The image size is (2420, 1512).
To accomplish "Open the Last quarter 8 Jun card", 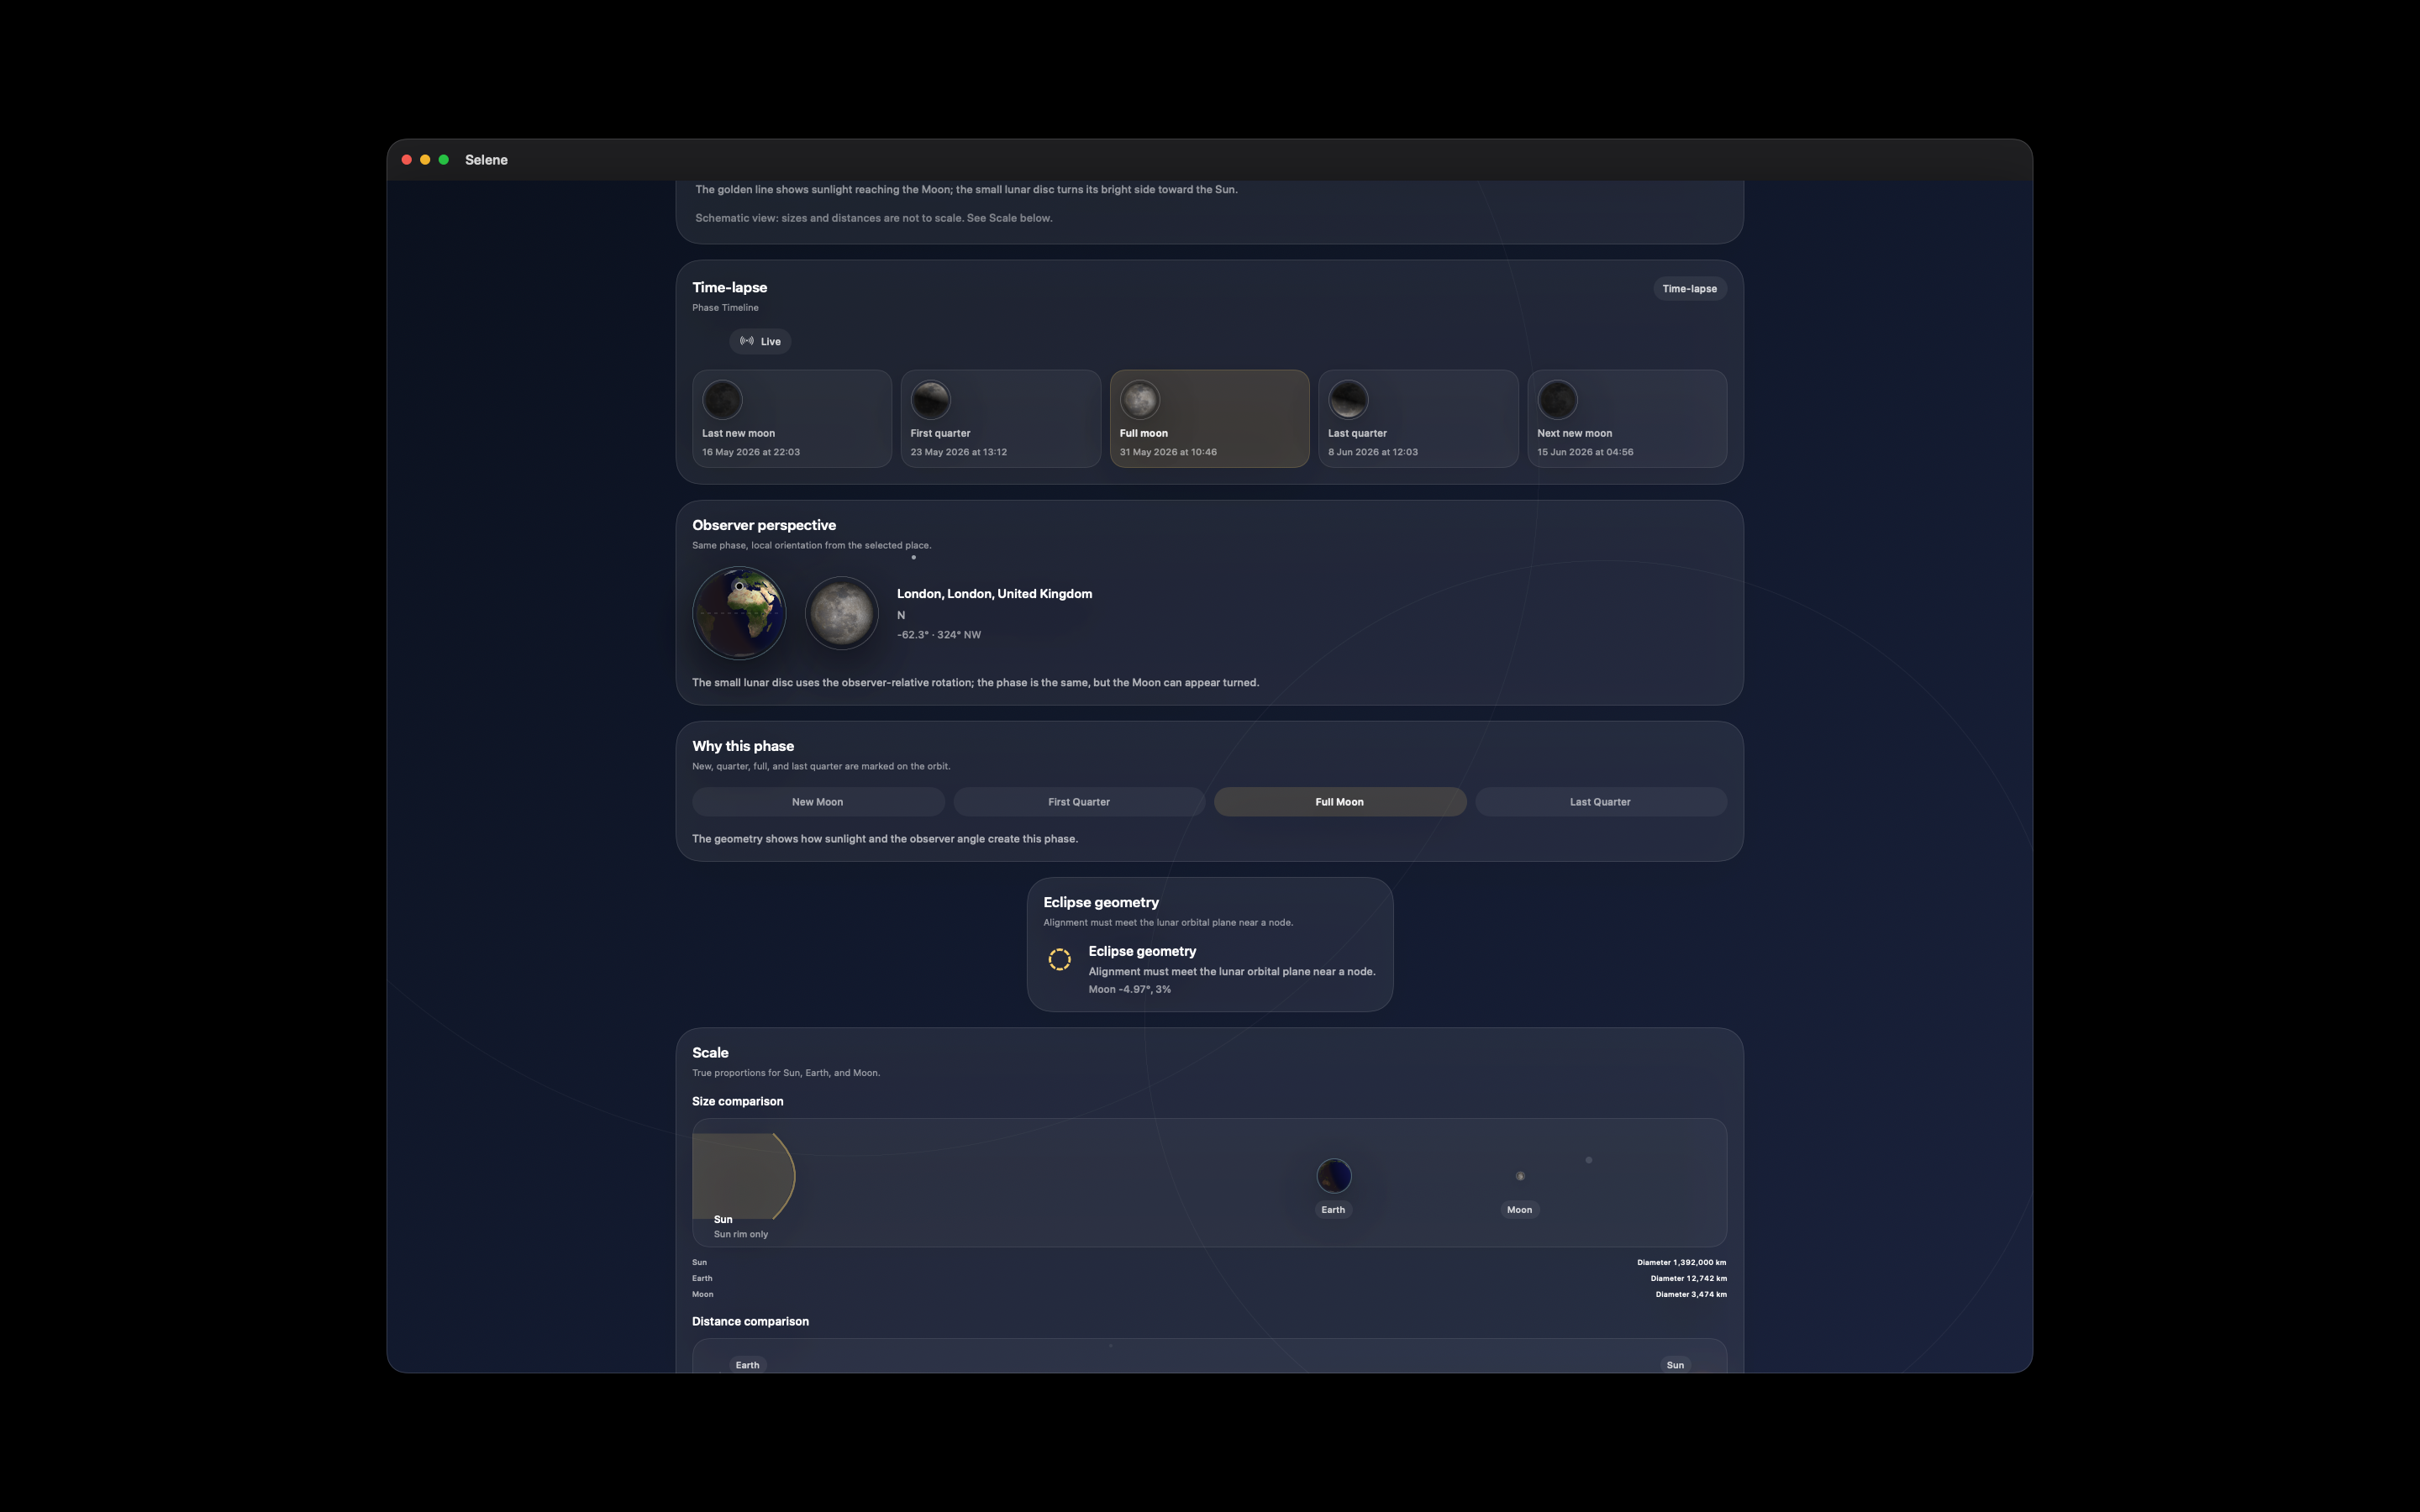I will pos(1418,419).
